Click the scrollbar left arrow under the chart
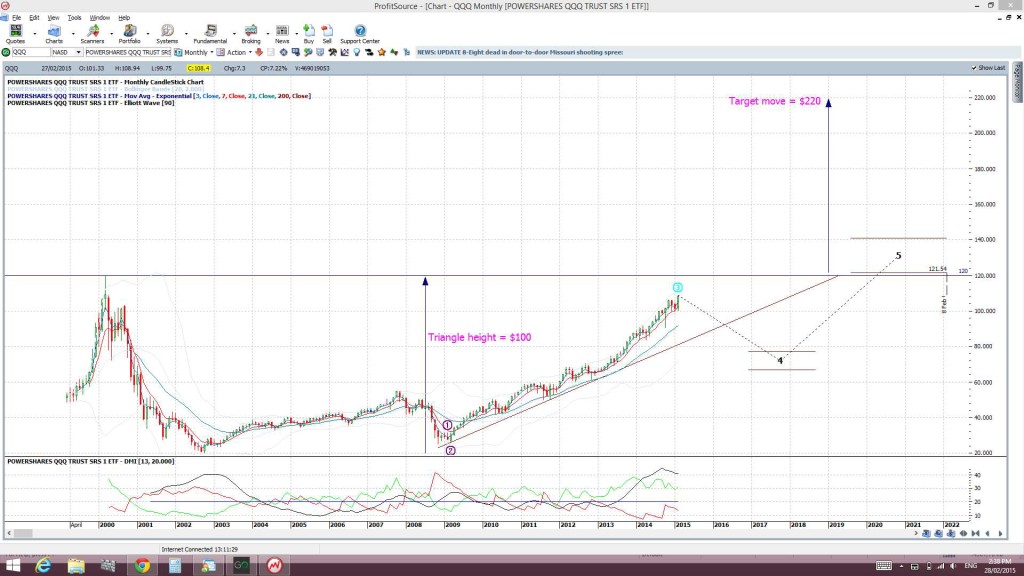The image size is (1024, 576). pos(8,534)
